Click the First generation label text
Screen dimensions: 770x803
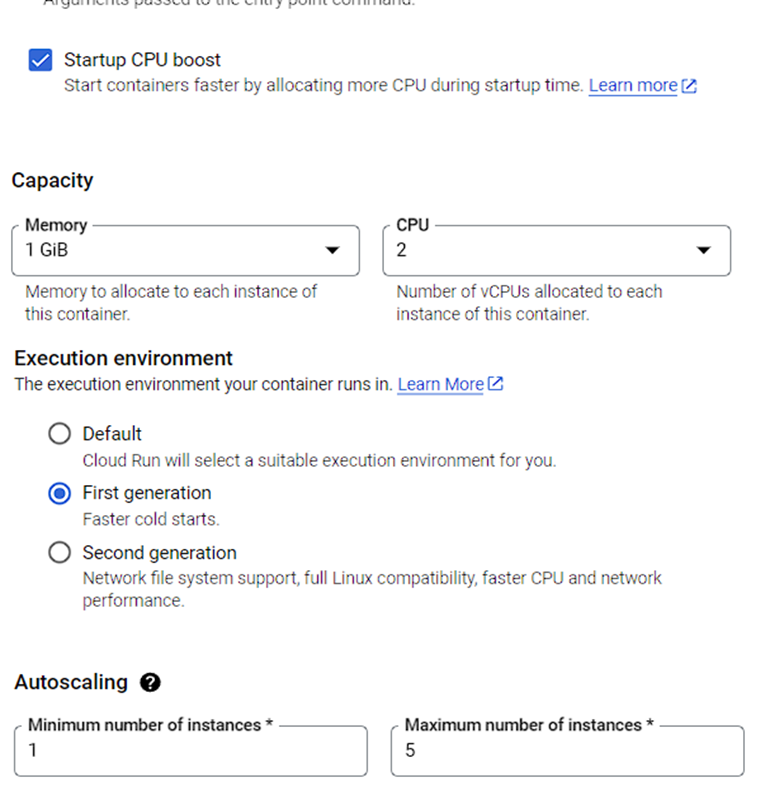pos(147,493)
